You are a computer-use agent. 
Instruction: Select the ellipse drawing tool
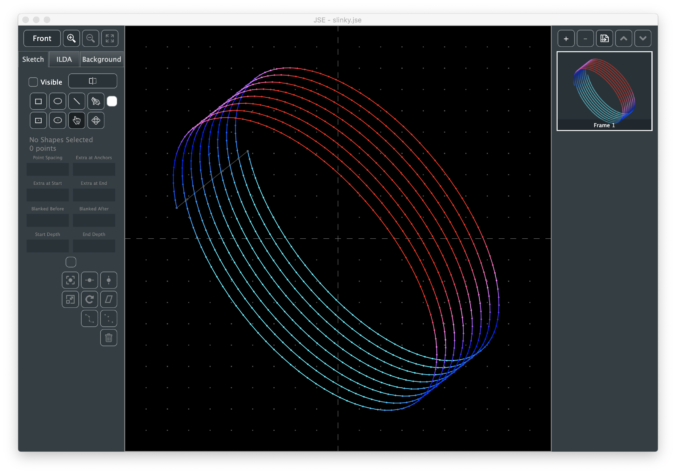[58, 101]
